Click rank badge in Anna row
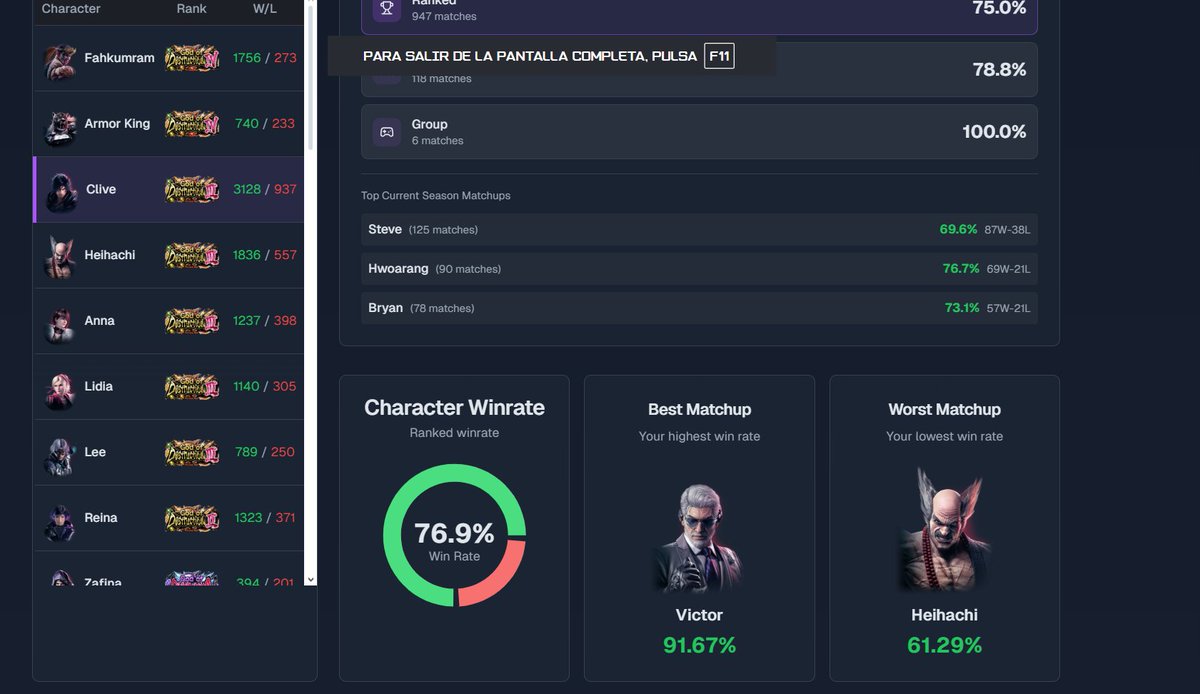The image size is (1200, 694). 191,321
